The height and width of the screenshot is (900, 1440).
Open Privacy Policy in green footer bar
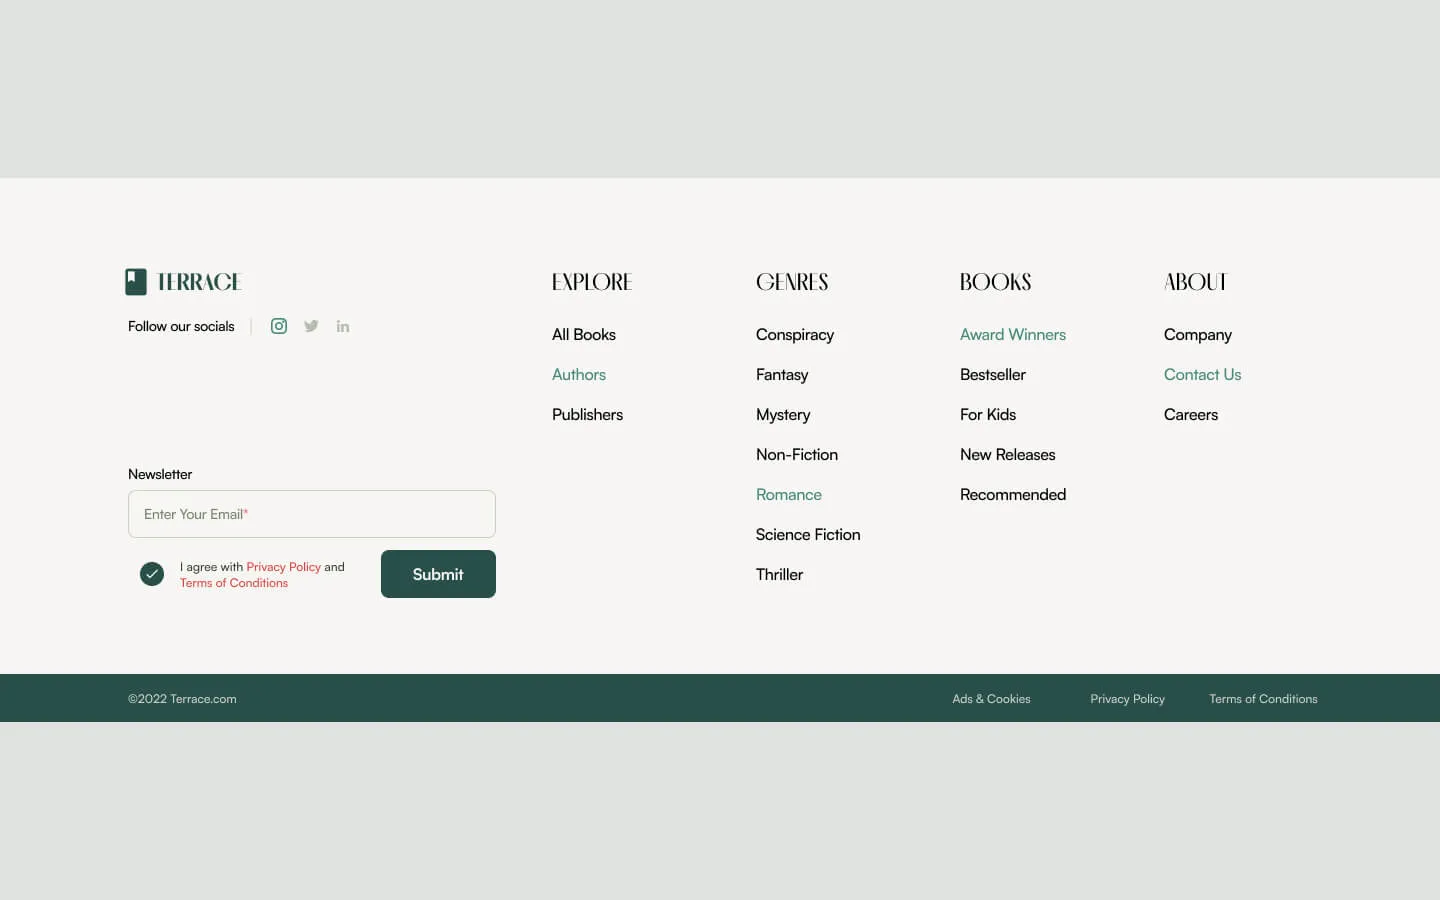pos(1127,699)
